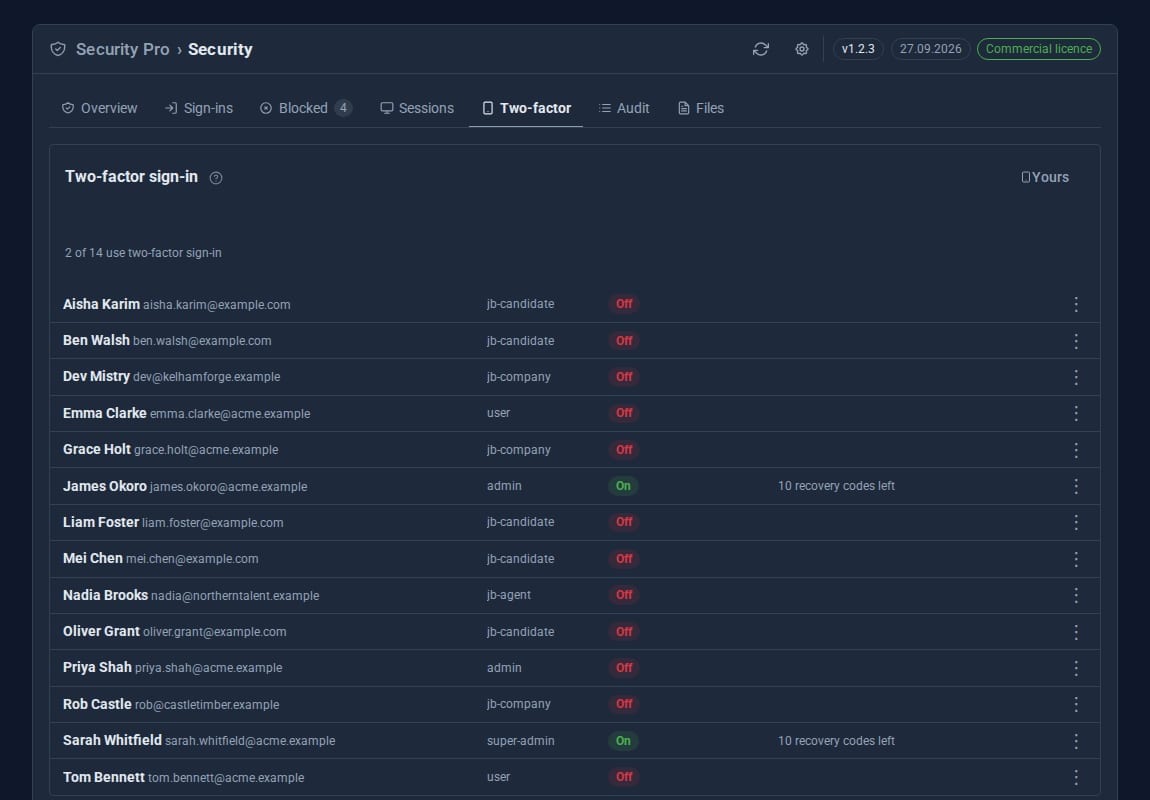Click the email rob@castletimber.example
The image size is (1150, 800).
pos(207,705)
